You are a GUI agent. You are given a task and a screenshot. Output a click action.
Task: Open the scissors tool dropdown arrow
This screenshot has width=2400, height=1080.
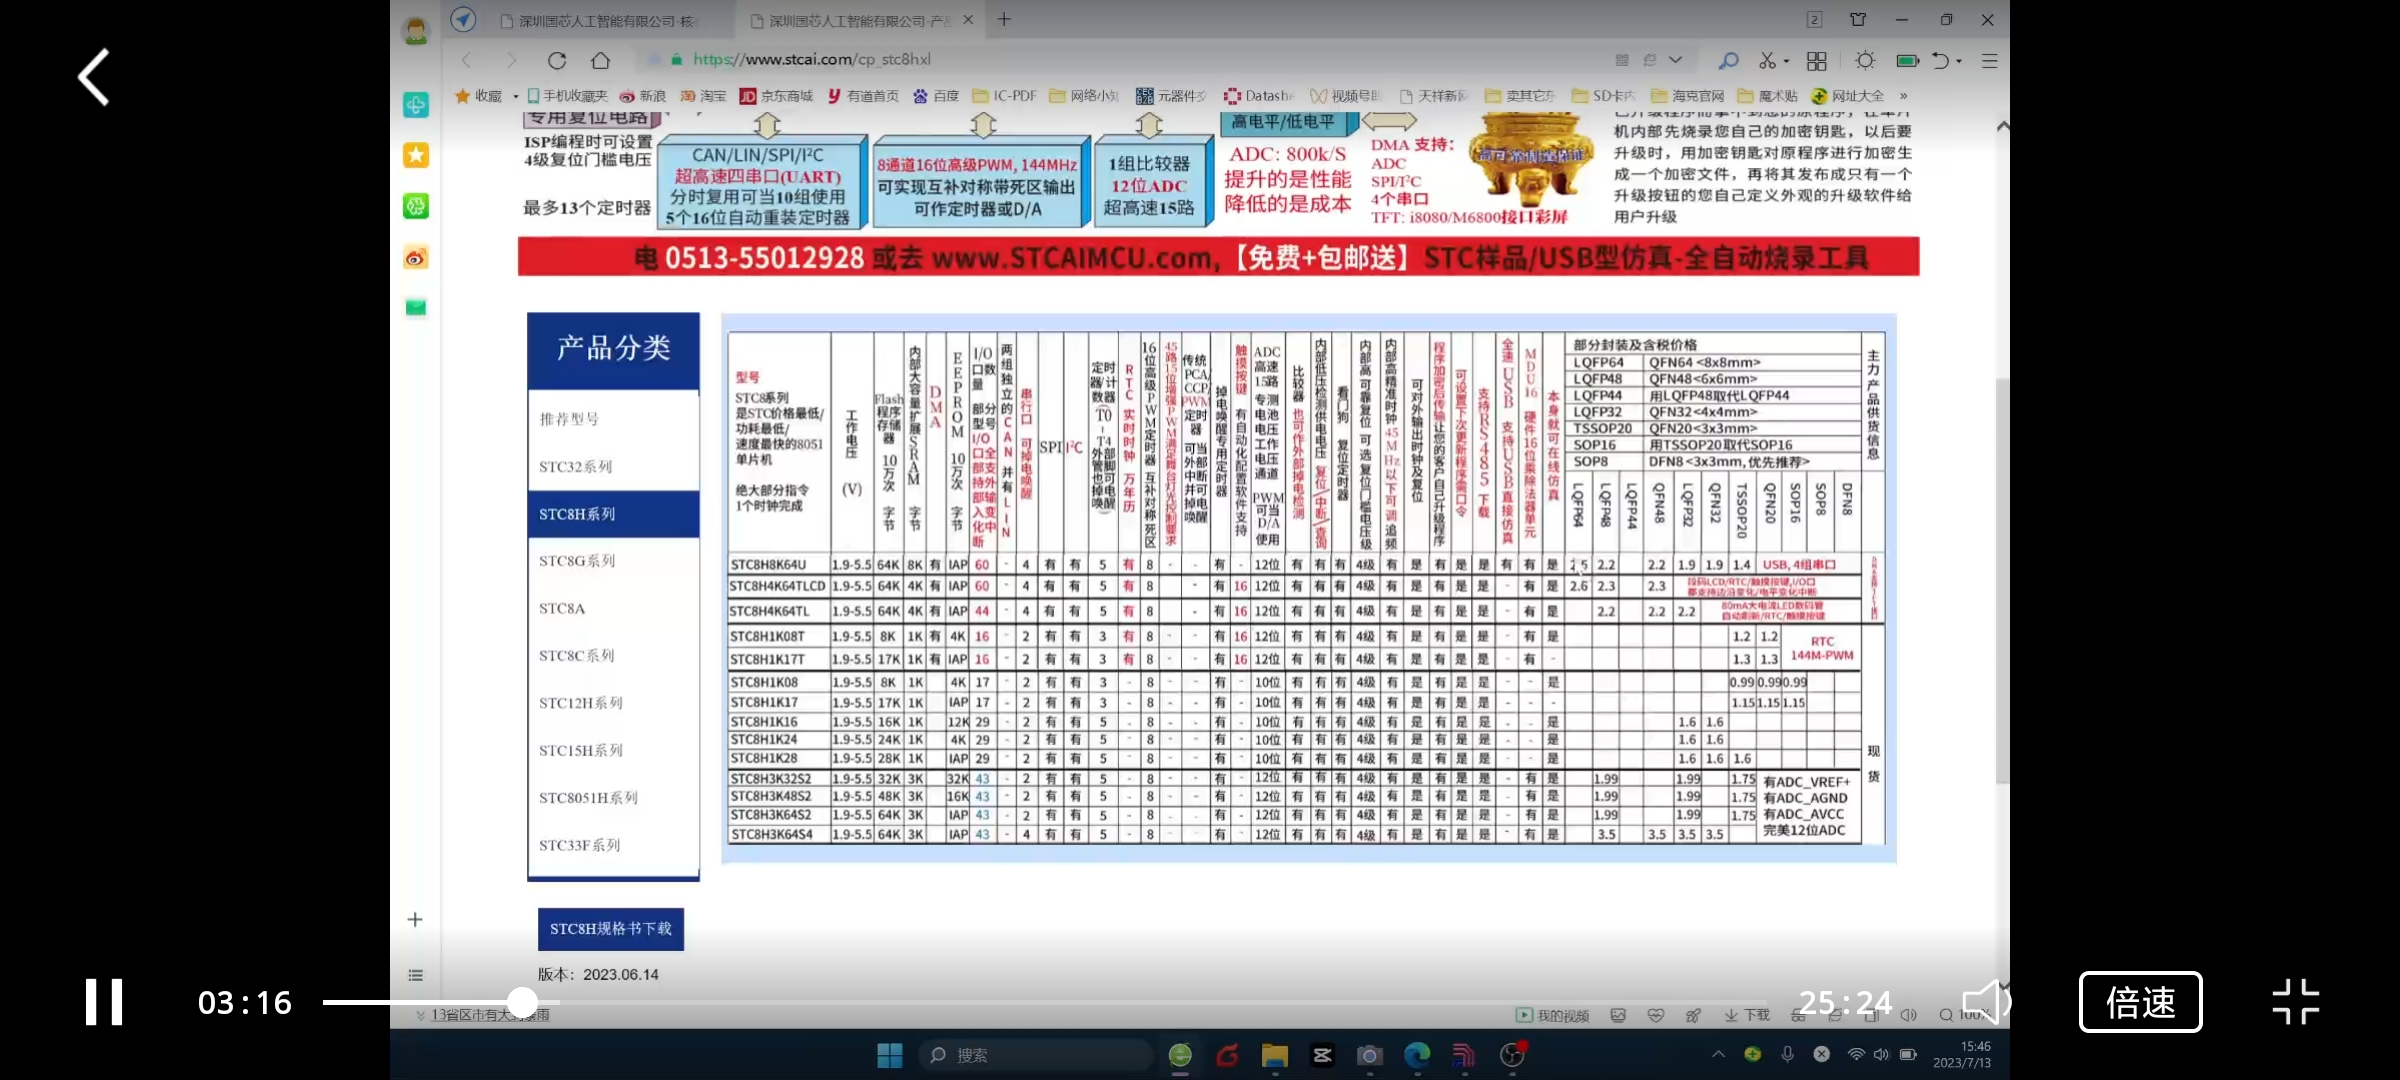point(1786,61)
